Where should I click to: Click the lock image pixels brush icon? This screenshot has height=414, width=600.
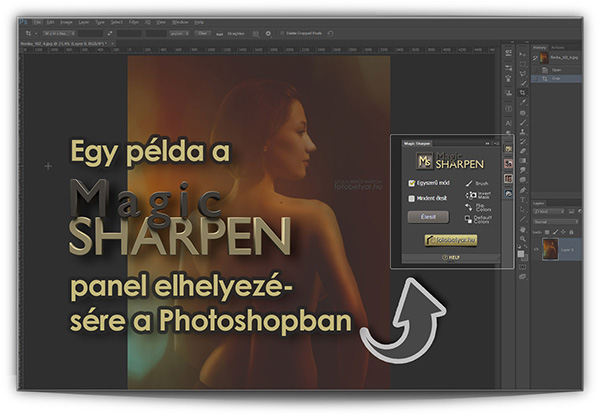coord(555,232)
